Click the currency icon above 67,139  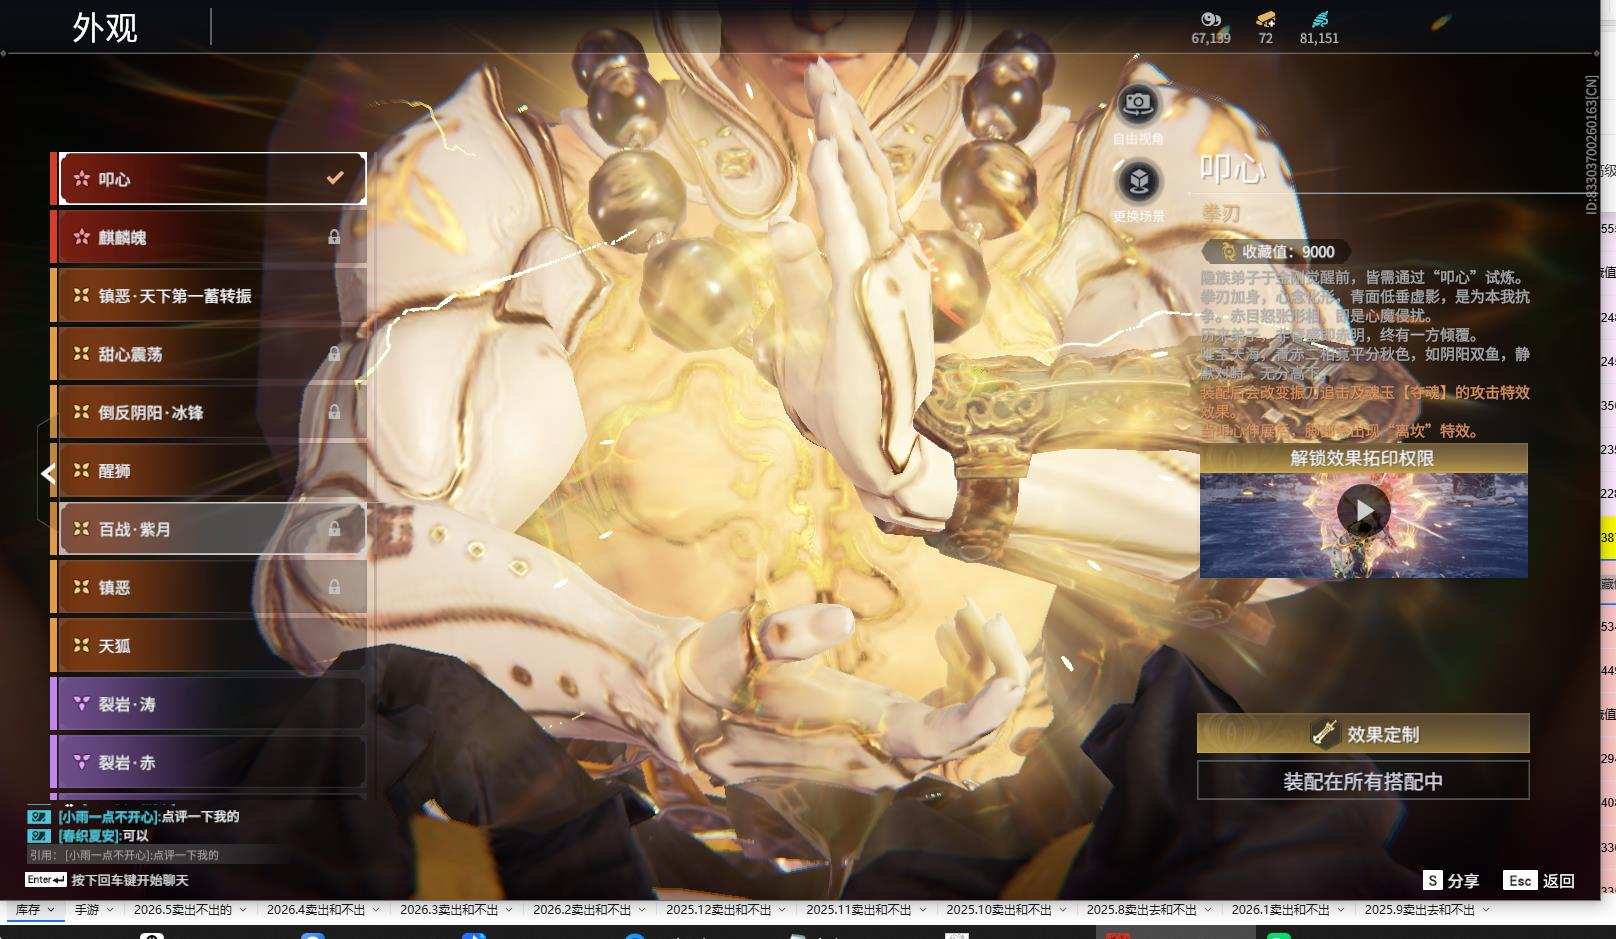(x=1211, y=19)
